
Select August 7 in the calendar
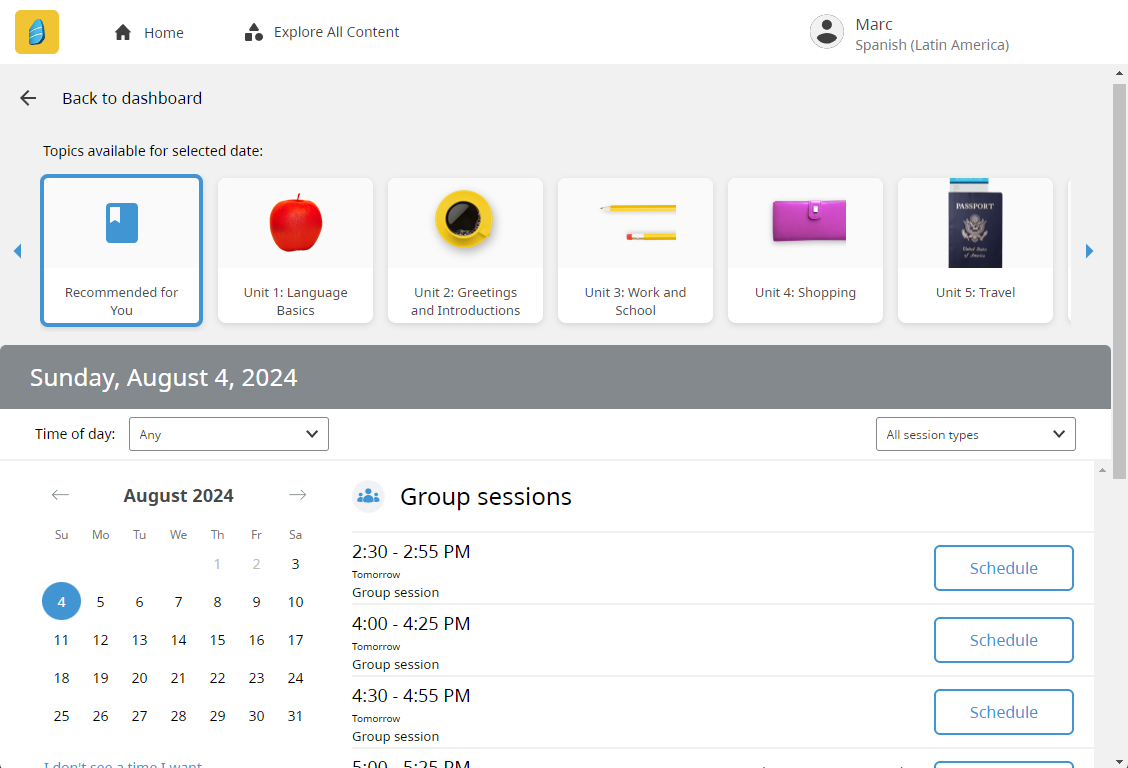point(178,602)
